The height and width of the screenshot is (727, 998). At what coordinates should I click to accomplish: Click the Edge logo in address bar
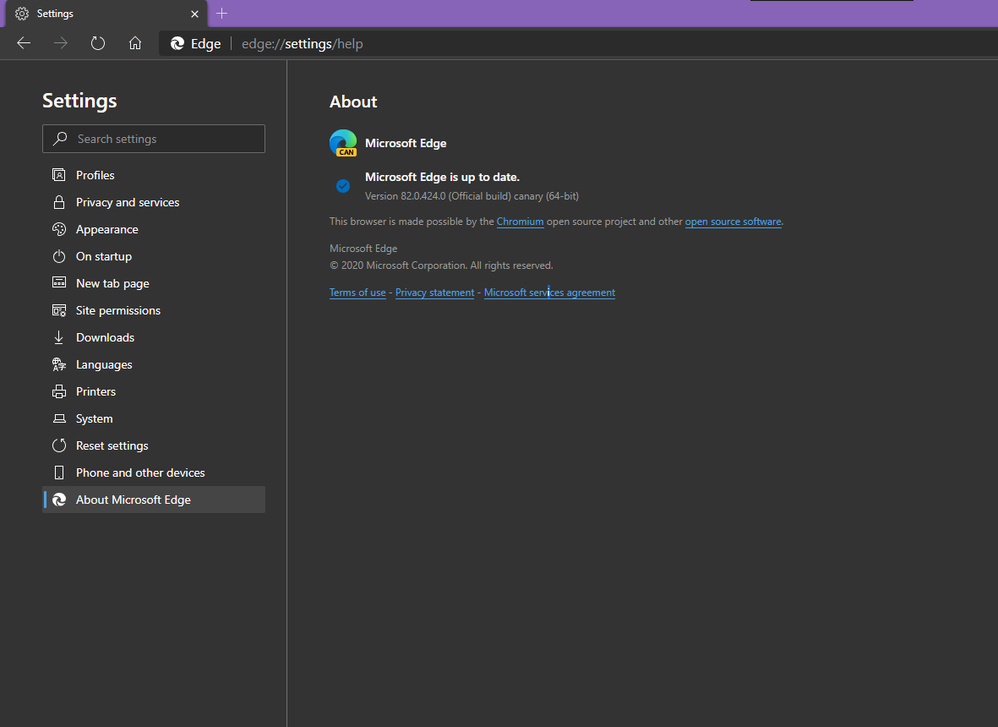coord(177,43)
